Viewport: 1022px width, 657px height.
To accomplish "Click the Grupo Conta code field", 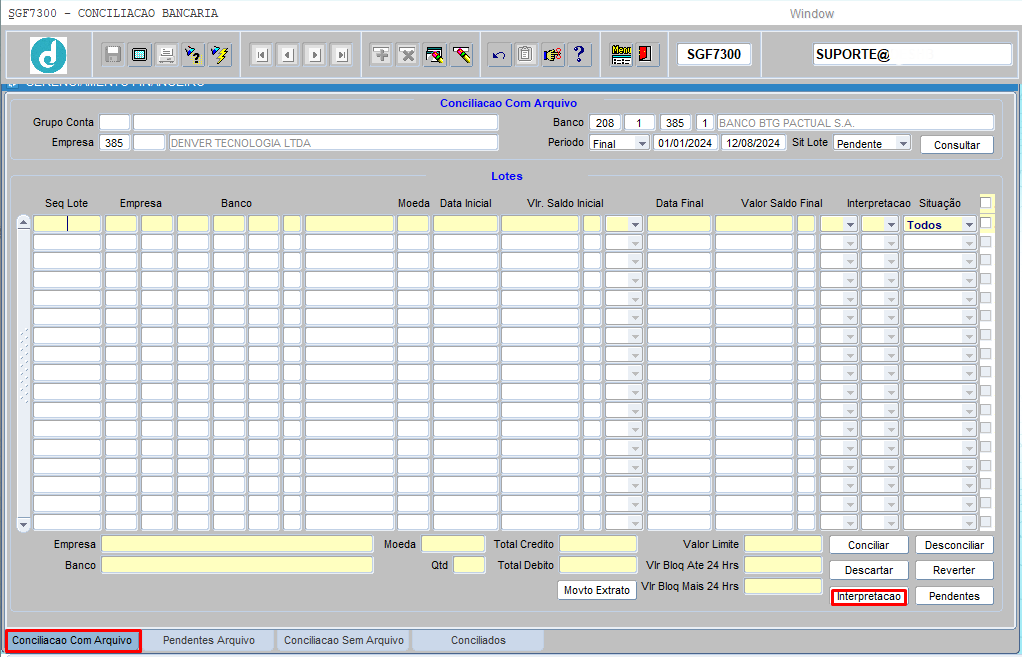I will pos(115,123).
